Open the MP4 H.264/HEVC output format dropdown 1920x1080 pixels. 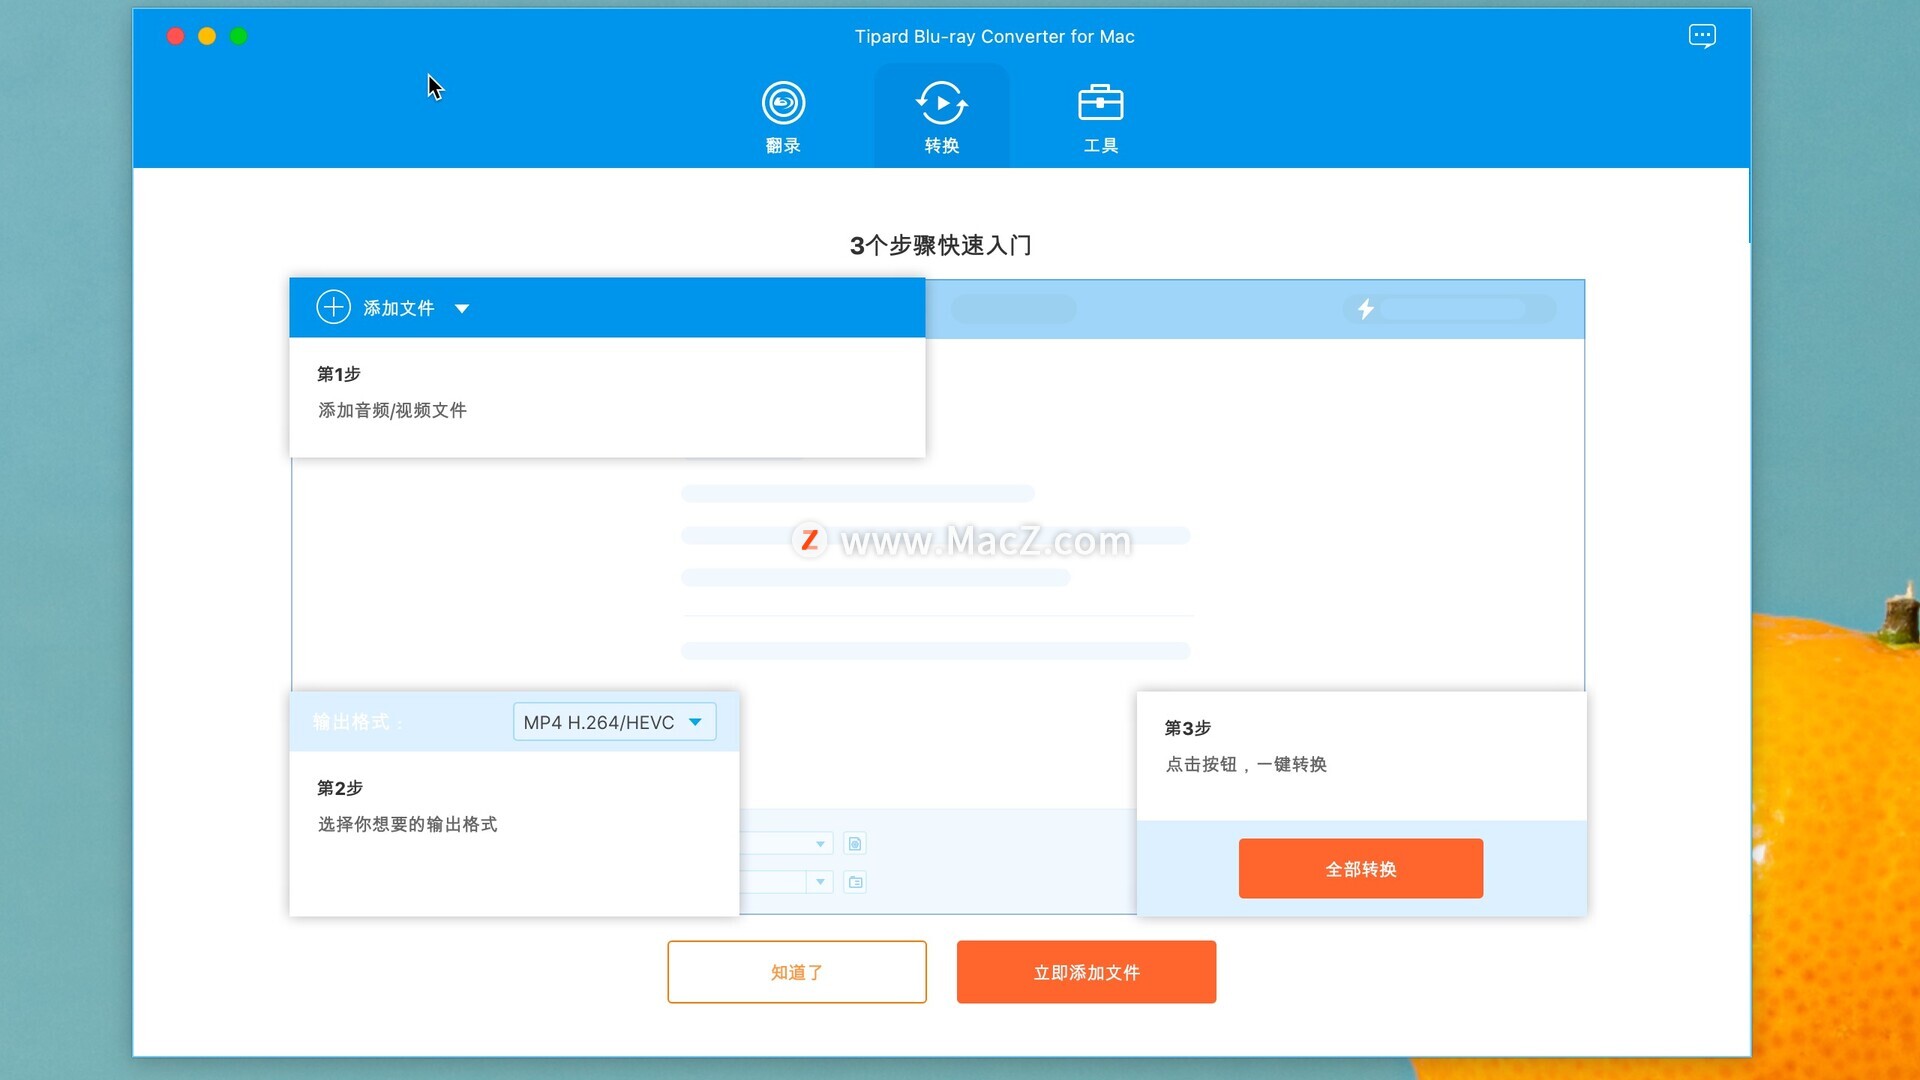[614, 722]
